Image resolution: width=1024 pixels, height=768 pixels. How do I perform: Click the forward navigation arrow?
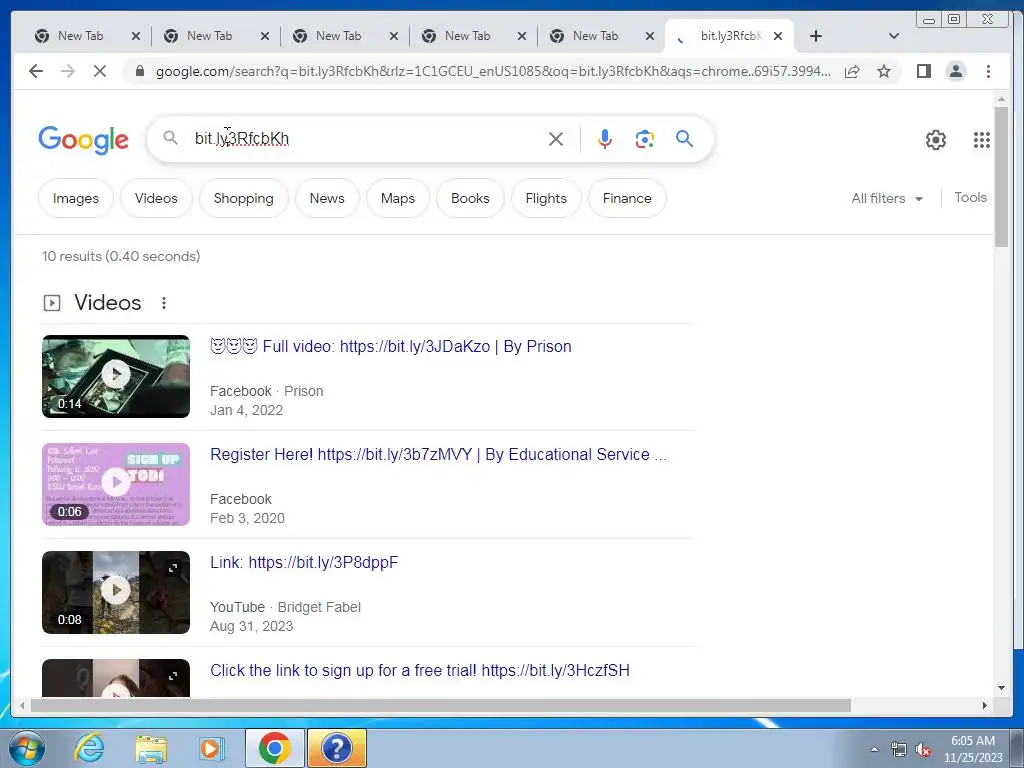(68, 71)
